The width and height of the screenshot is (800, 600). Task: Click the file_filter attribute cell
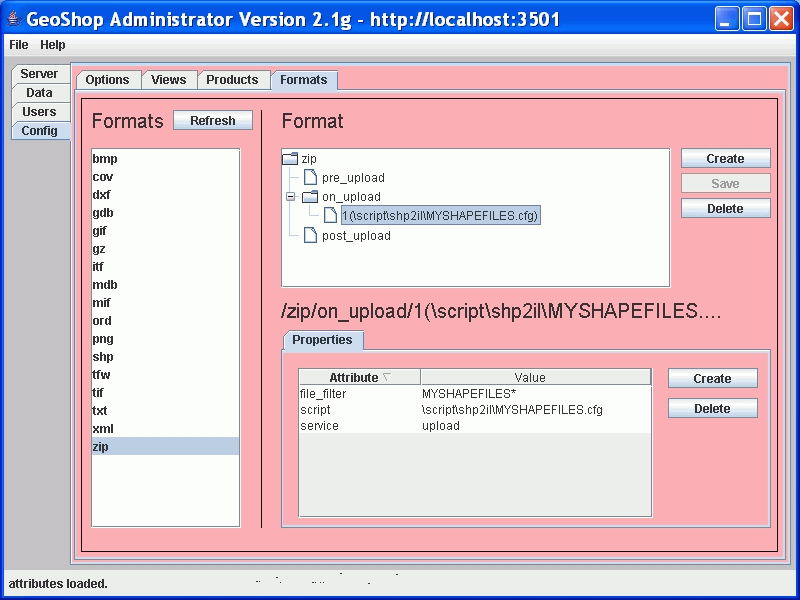360,394
